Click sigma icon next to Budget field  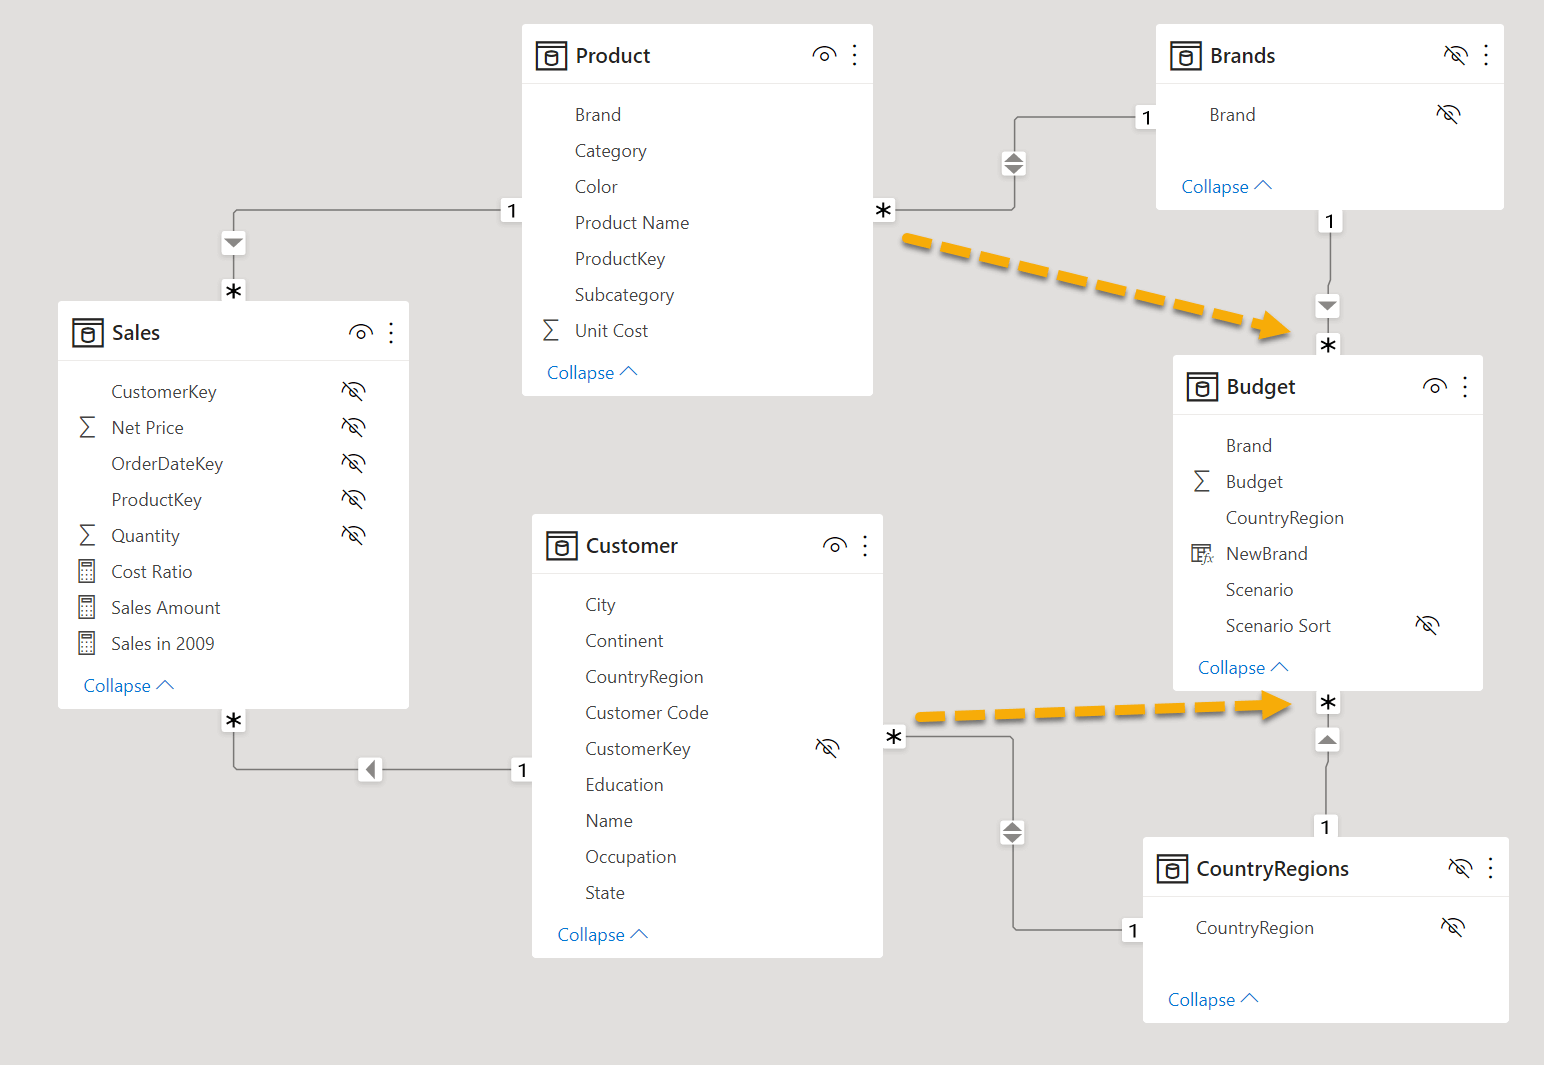(1202, 481)
